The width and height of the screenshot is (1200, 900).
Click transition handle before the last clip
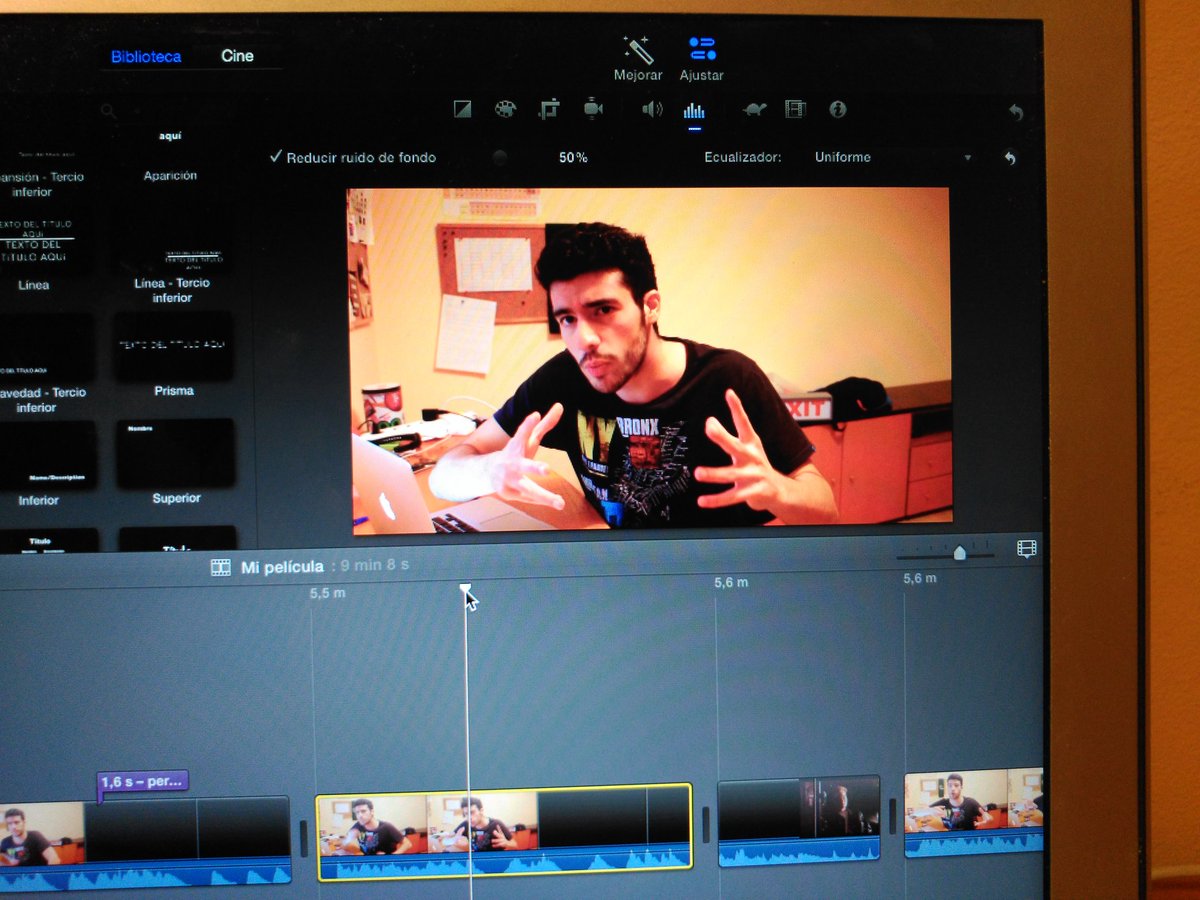pos(893,816)
